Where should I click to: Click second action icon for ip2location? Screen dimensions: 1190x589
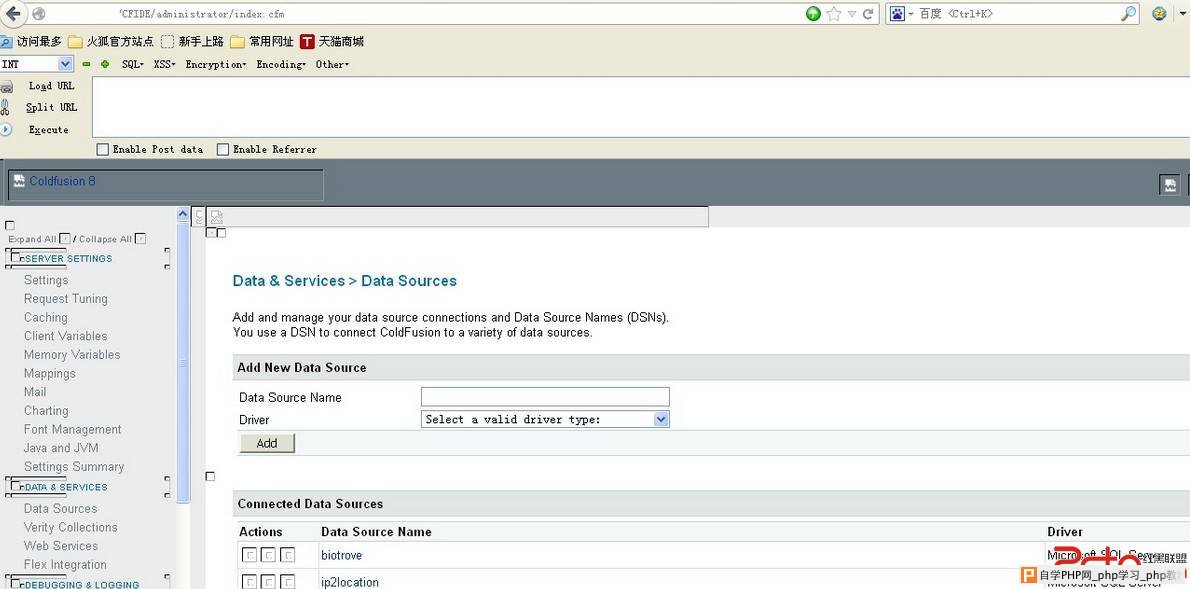268,582
